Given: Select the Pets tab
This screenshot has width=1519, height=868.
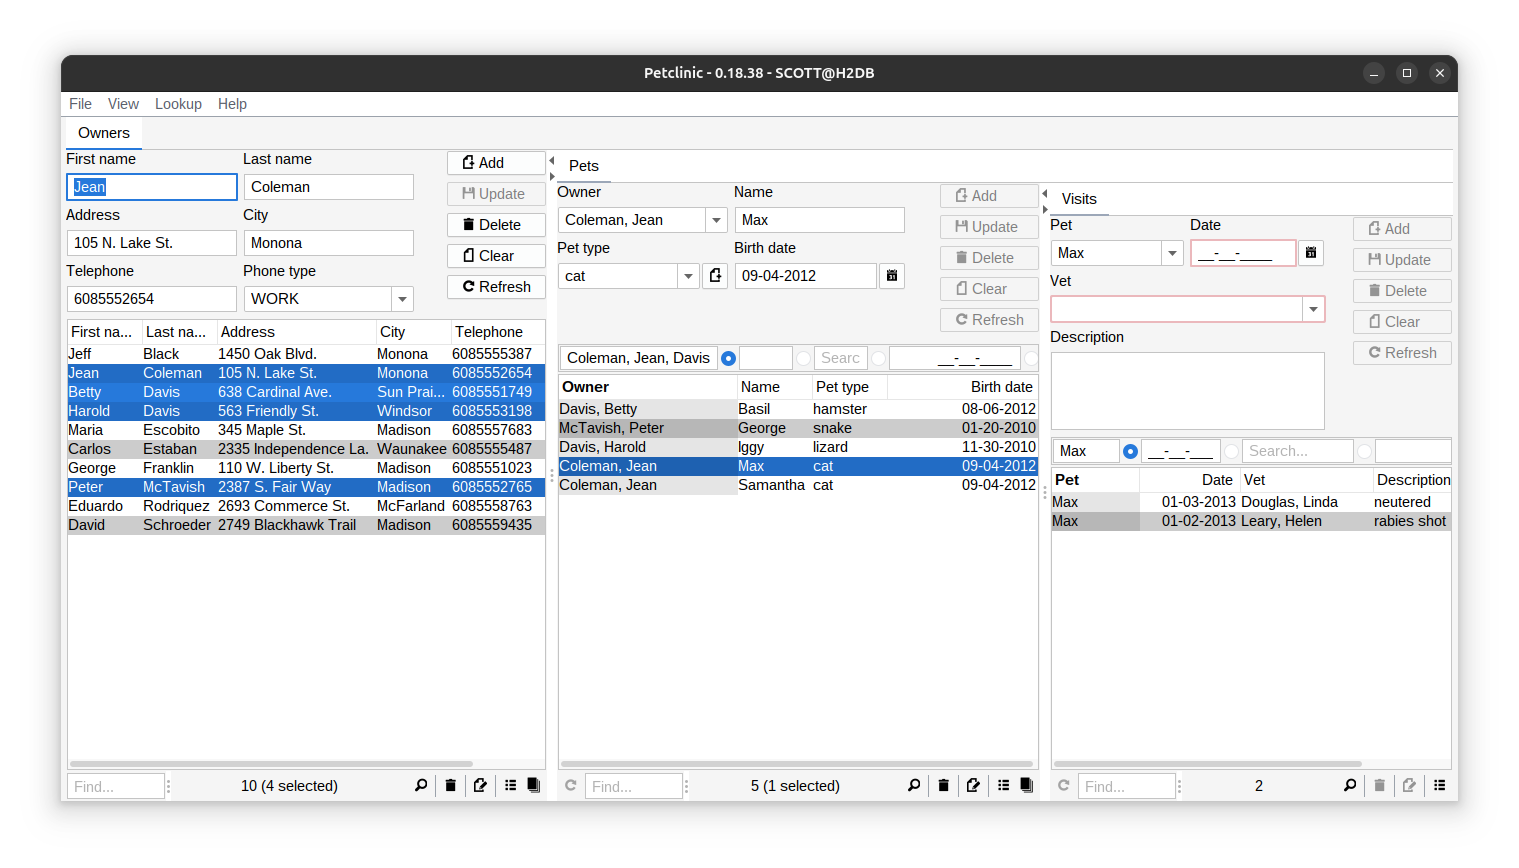Looking at the screenshot, I should 584,166.
